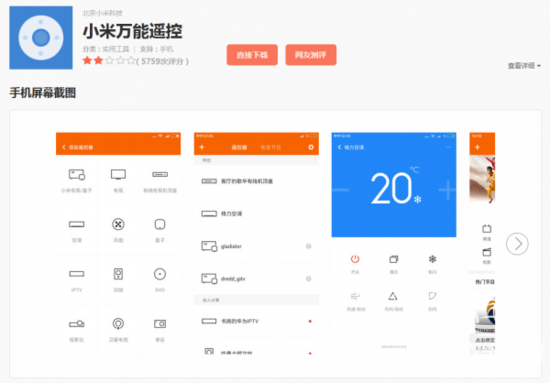Viewport: 550px width, 383px height.
Task: Expand the 查看详细 details dropdown
Action: coord(524,66)
